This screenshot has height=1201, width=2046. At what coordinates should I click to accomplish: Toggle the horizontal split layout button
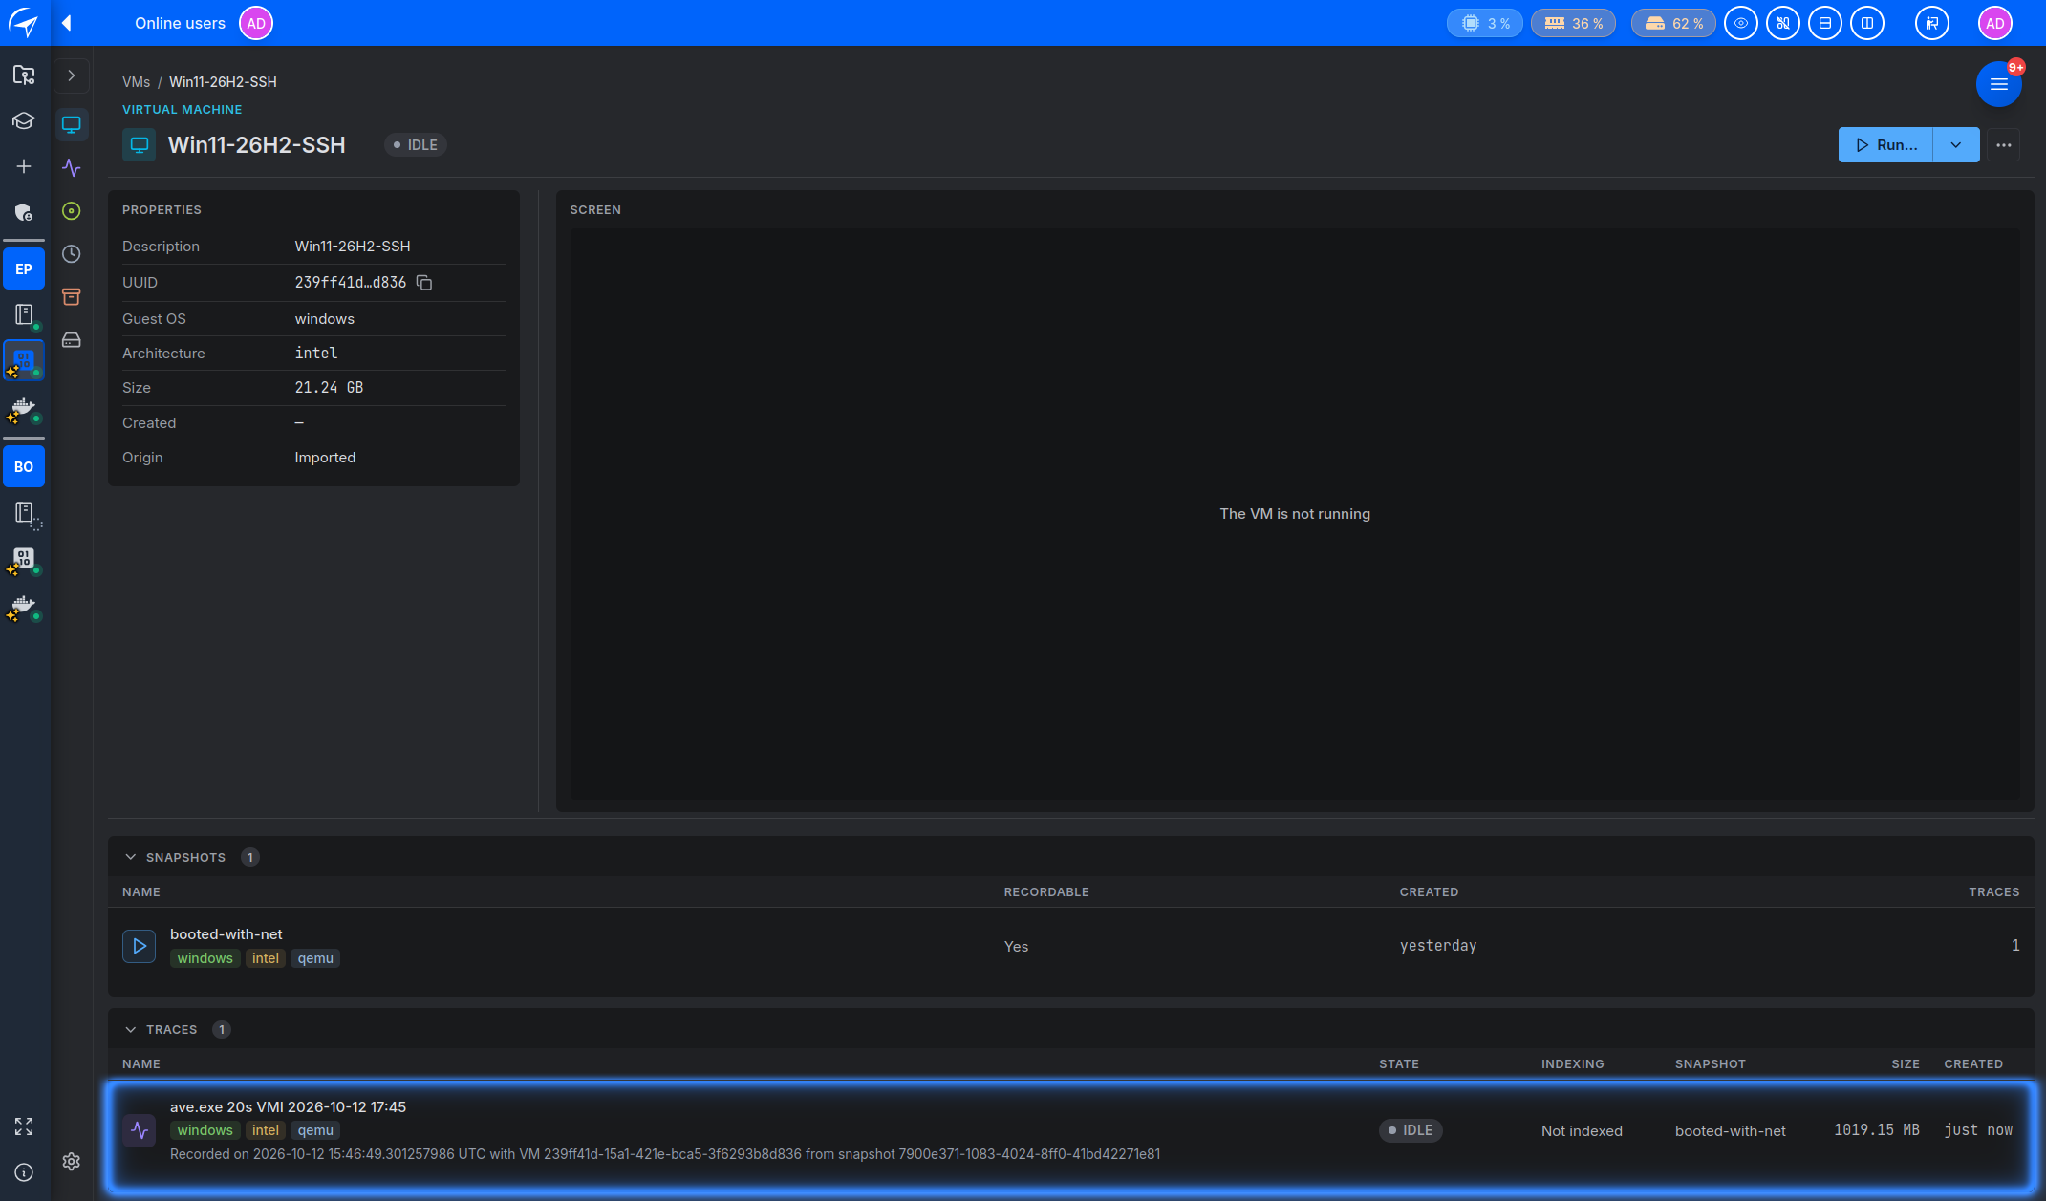[1825, 23]
